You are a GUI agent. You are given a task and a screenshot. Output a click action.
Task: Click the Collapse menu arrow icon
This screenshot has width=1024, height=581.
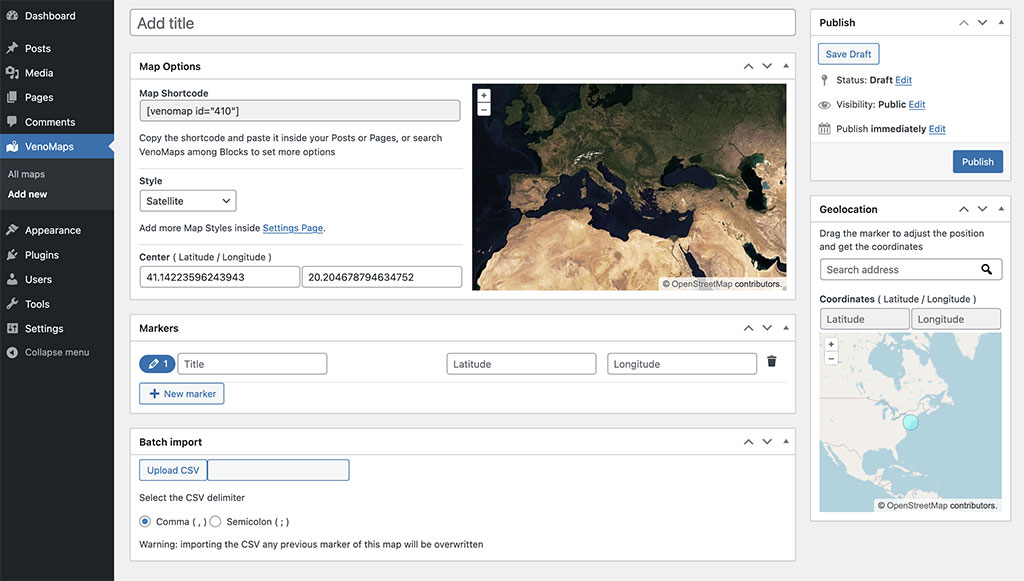click(12, 353)
